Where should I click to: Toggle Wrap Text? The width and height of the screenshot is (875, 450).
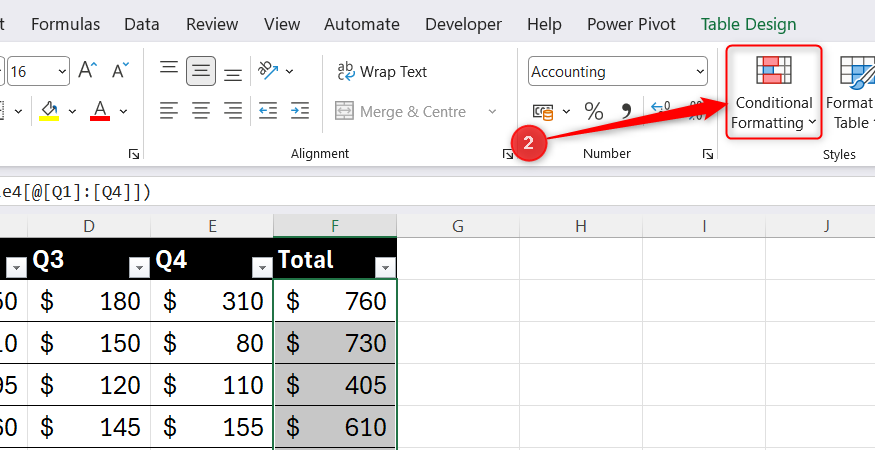point(382,71)
